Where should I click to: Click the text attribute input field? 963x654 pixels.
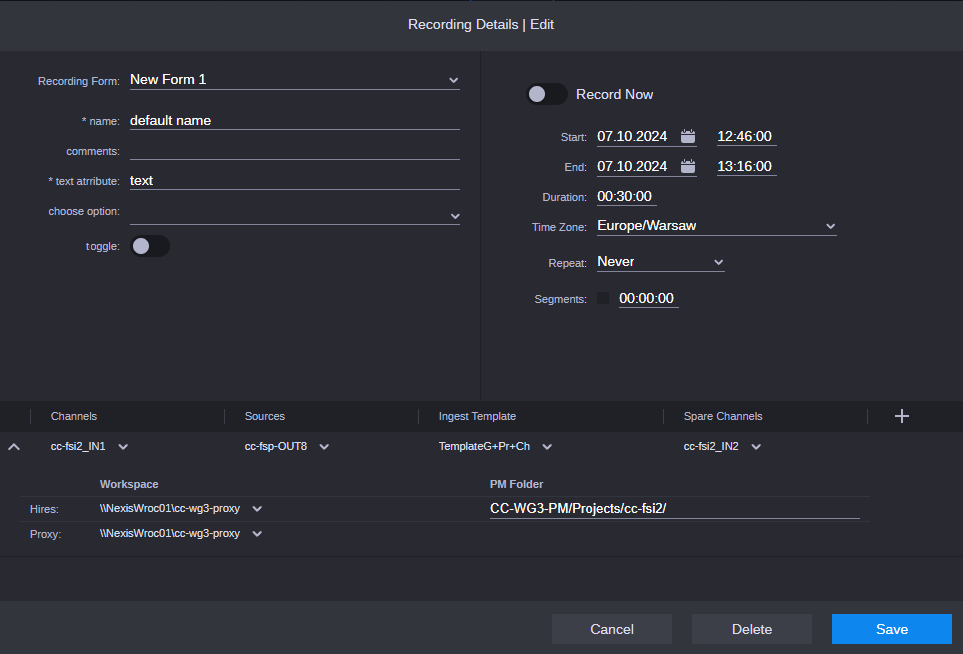point(295,181)
